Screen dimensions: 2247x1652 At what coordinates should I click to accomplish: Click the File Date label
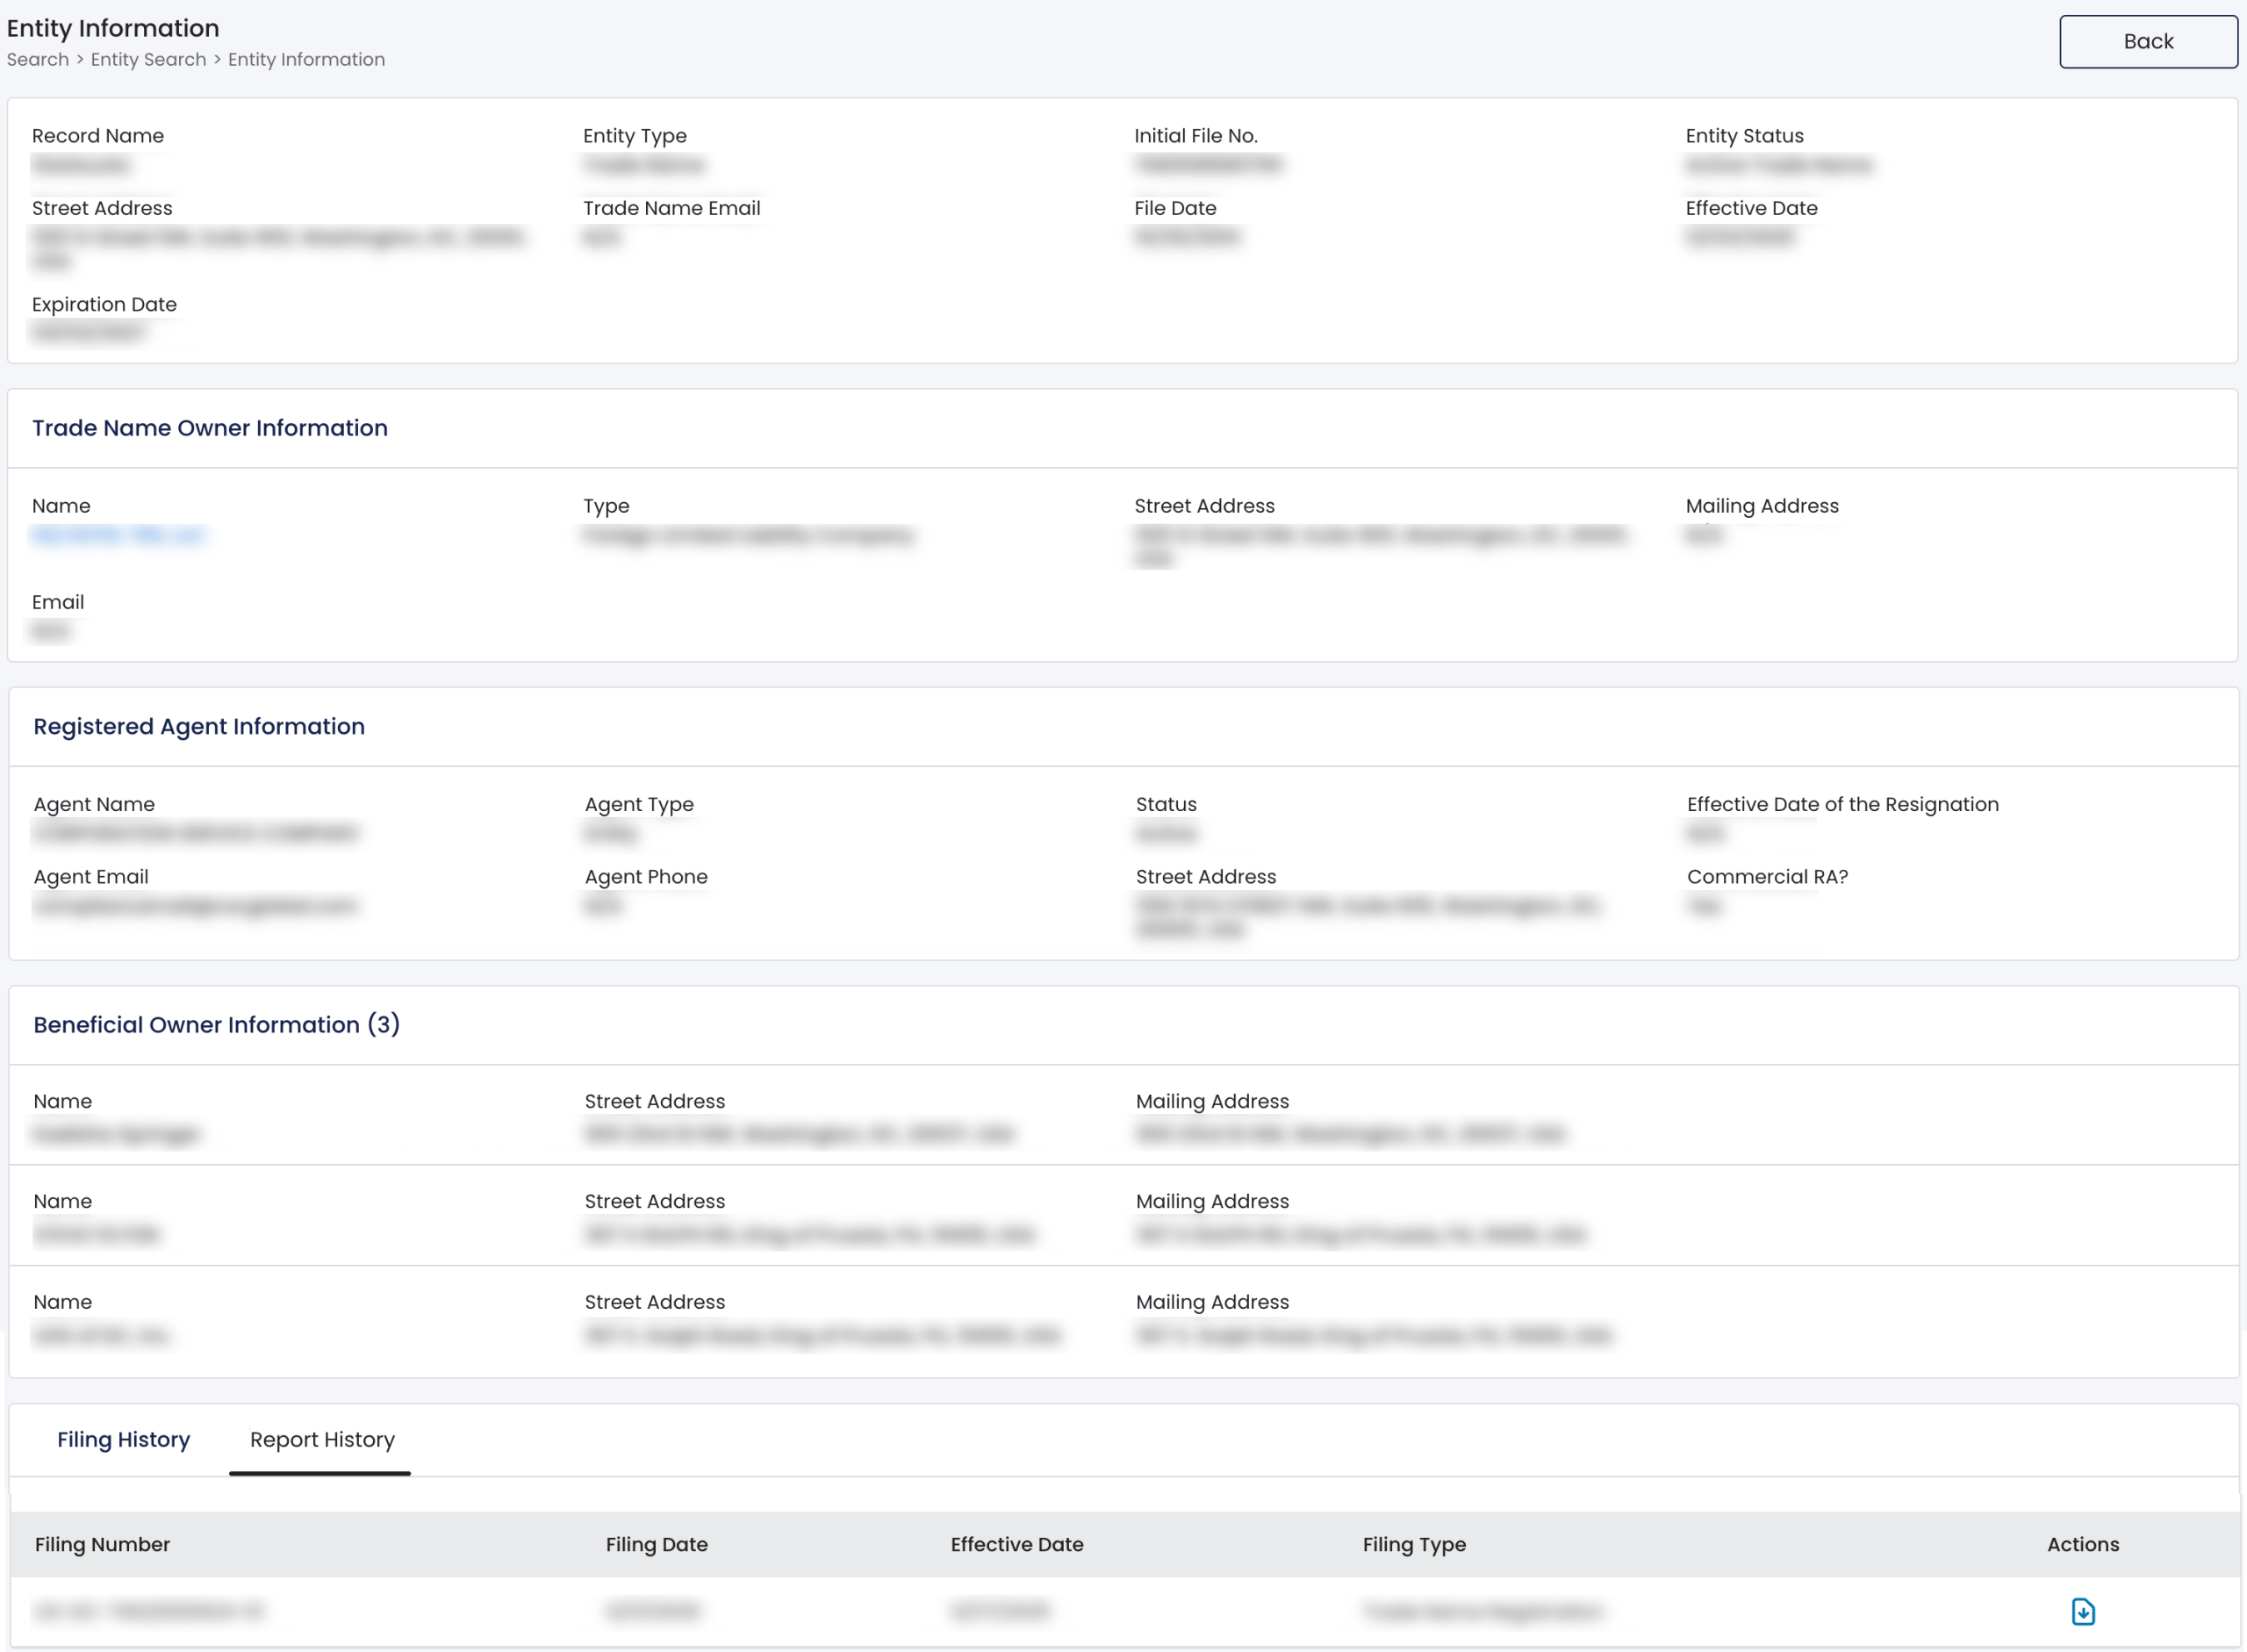(1175, 208)
